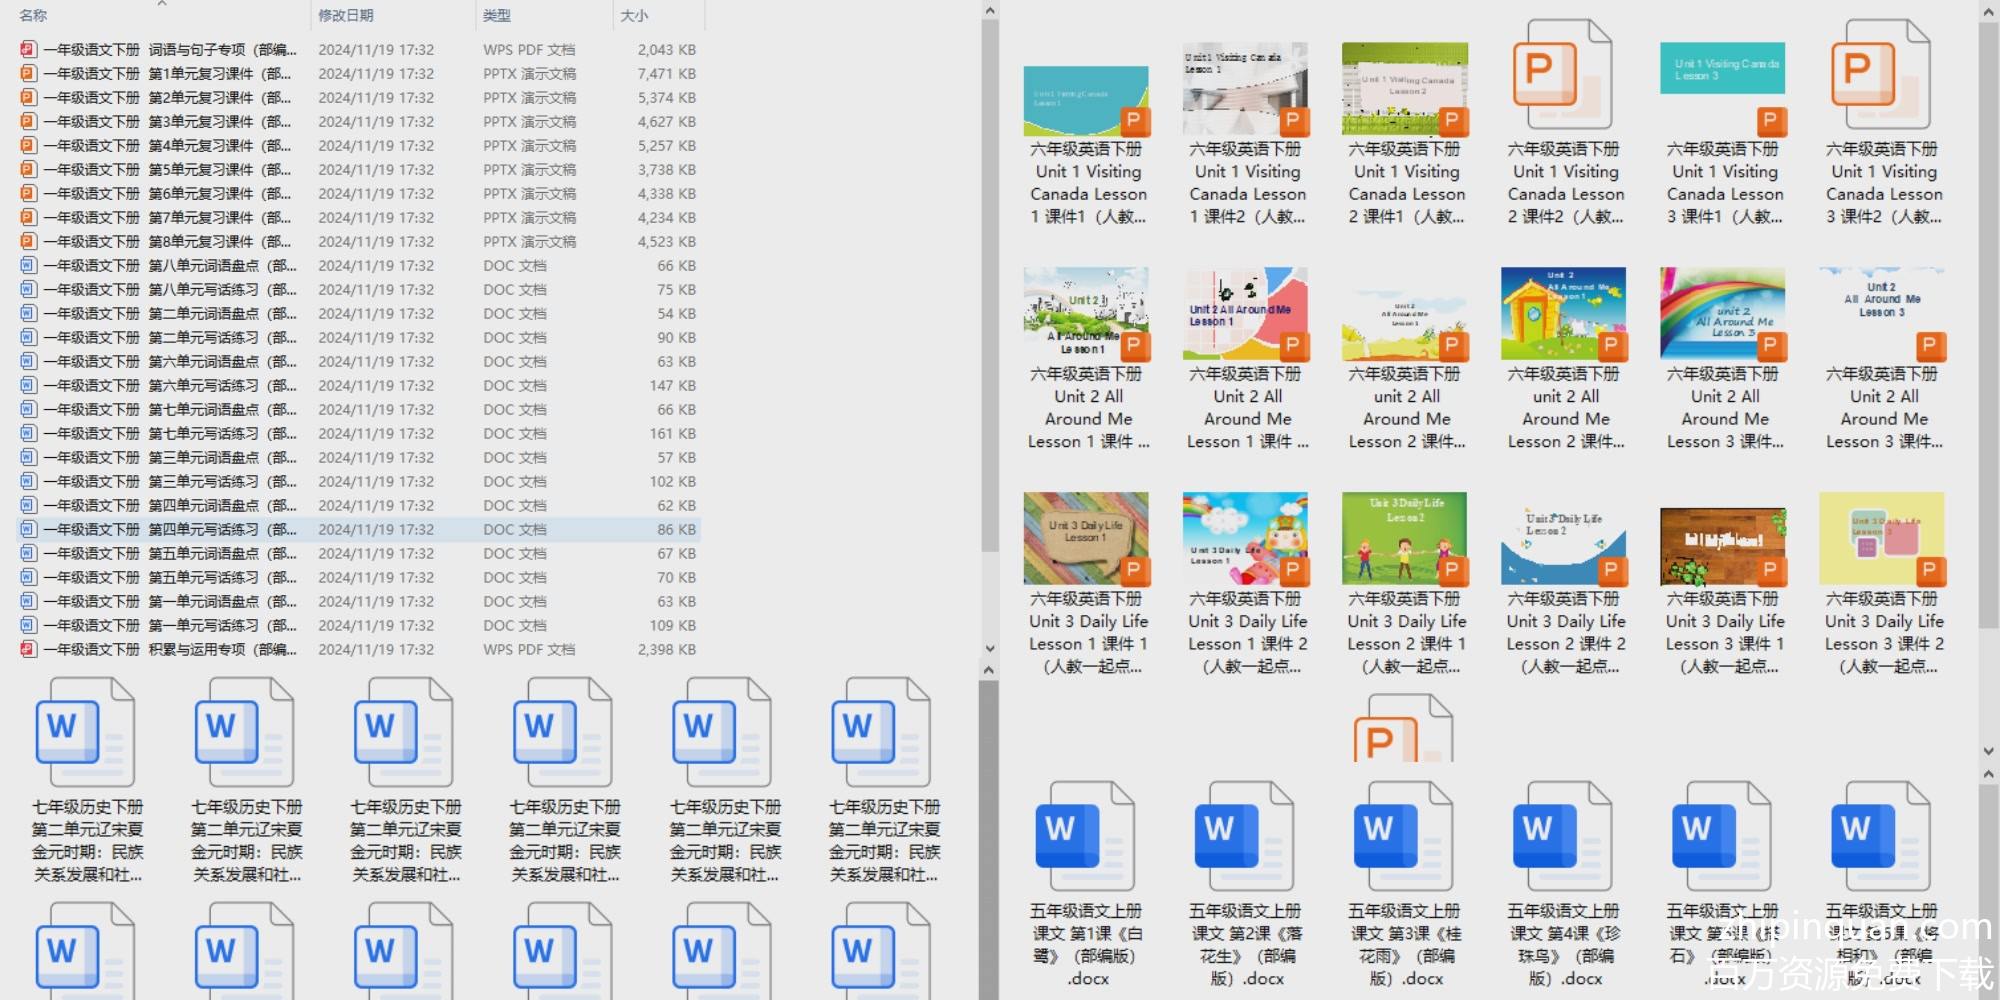Select the PPTX icon next to 第5单元复习课件

(x=28, y=169)
